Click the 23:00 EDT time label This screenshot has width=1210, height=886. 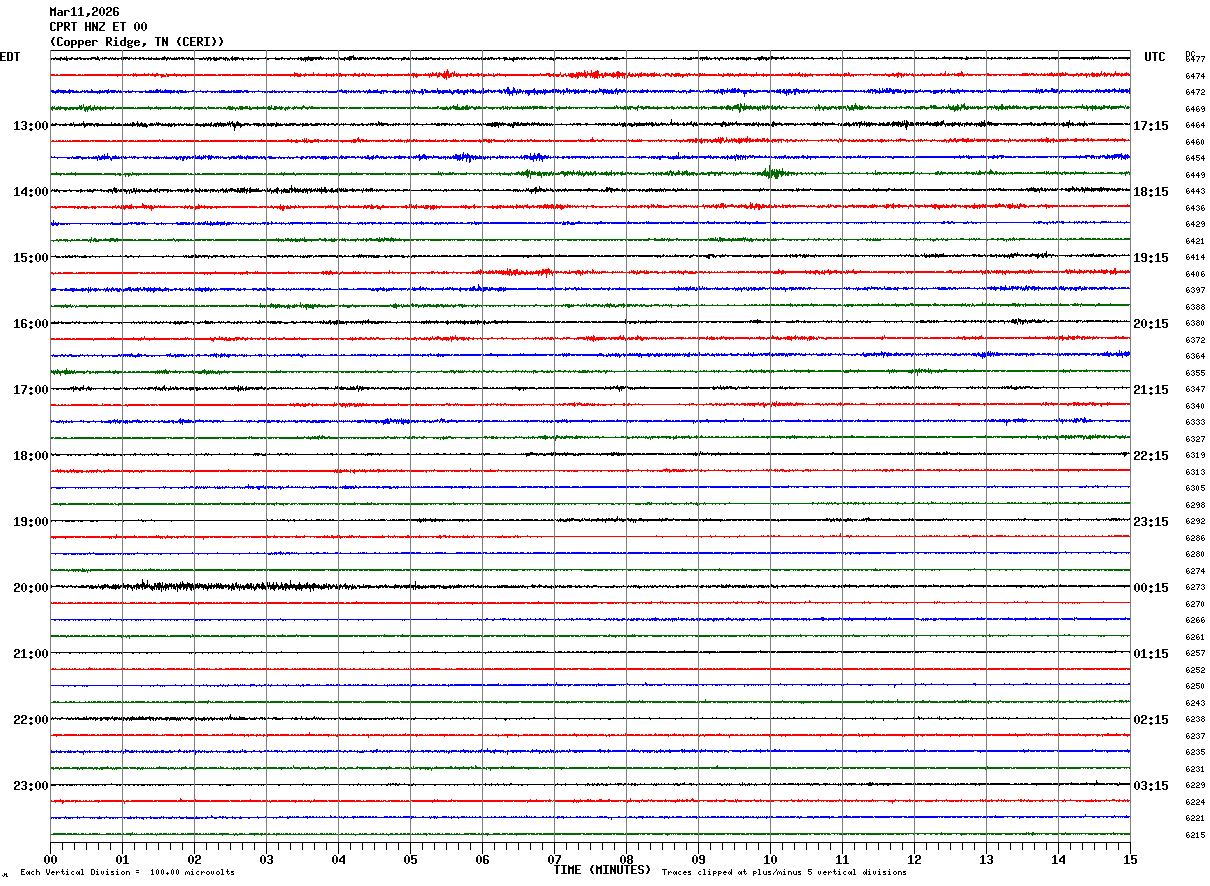(x=30, y=786)
